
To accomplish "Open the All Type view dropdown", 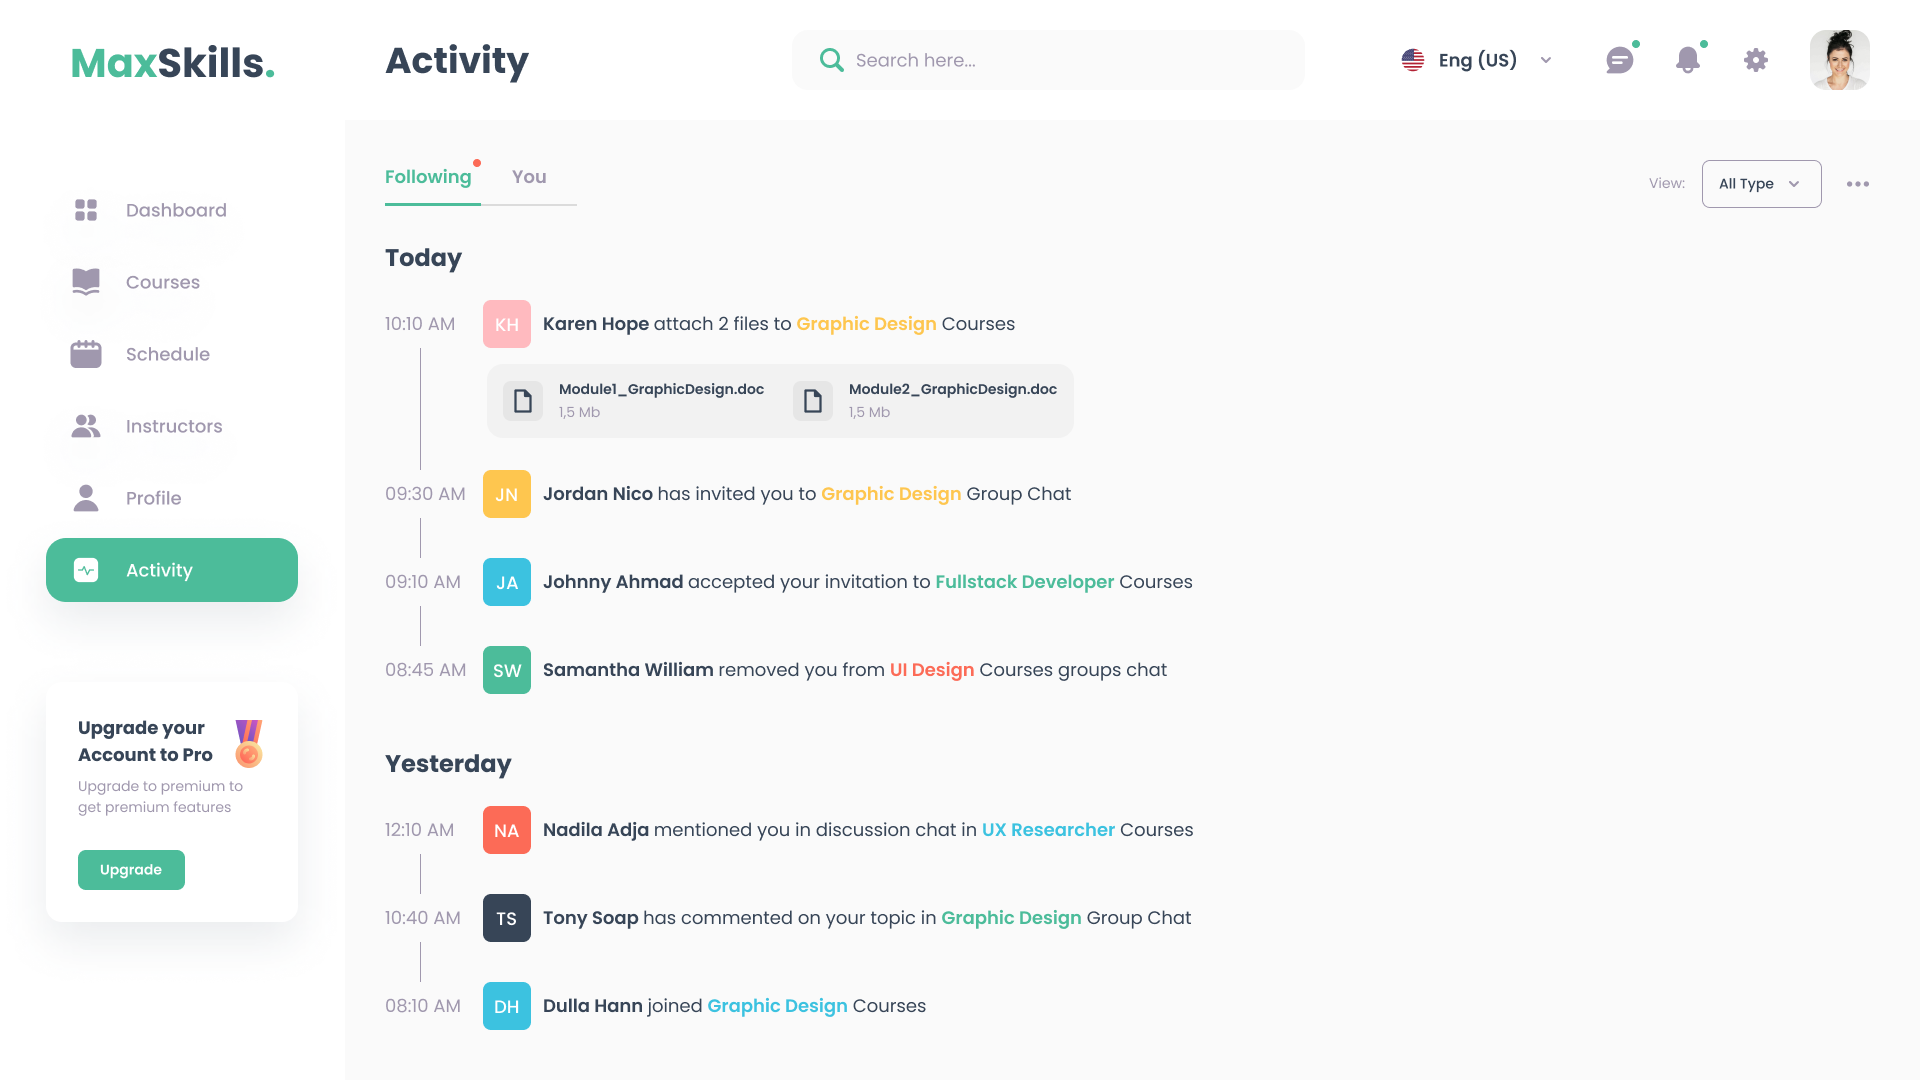I will click(x=1761, y=184).
